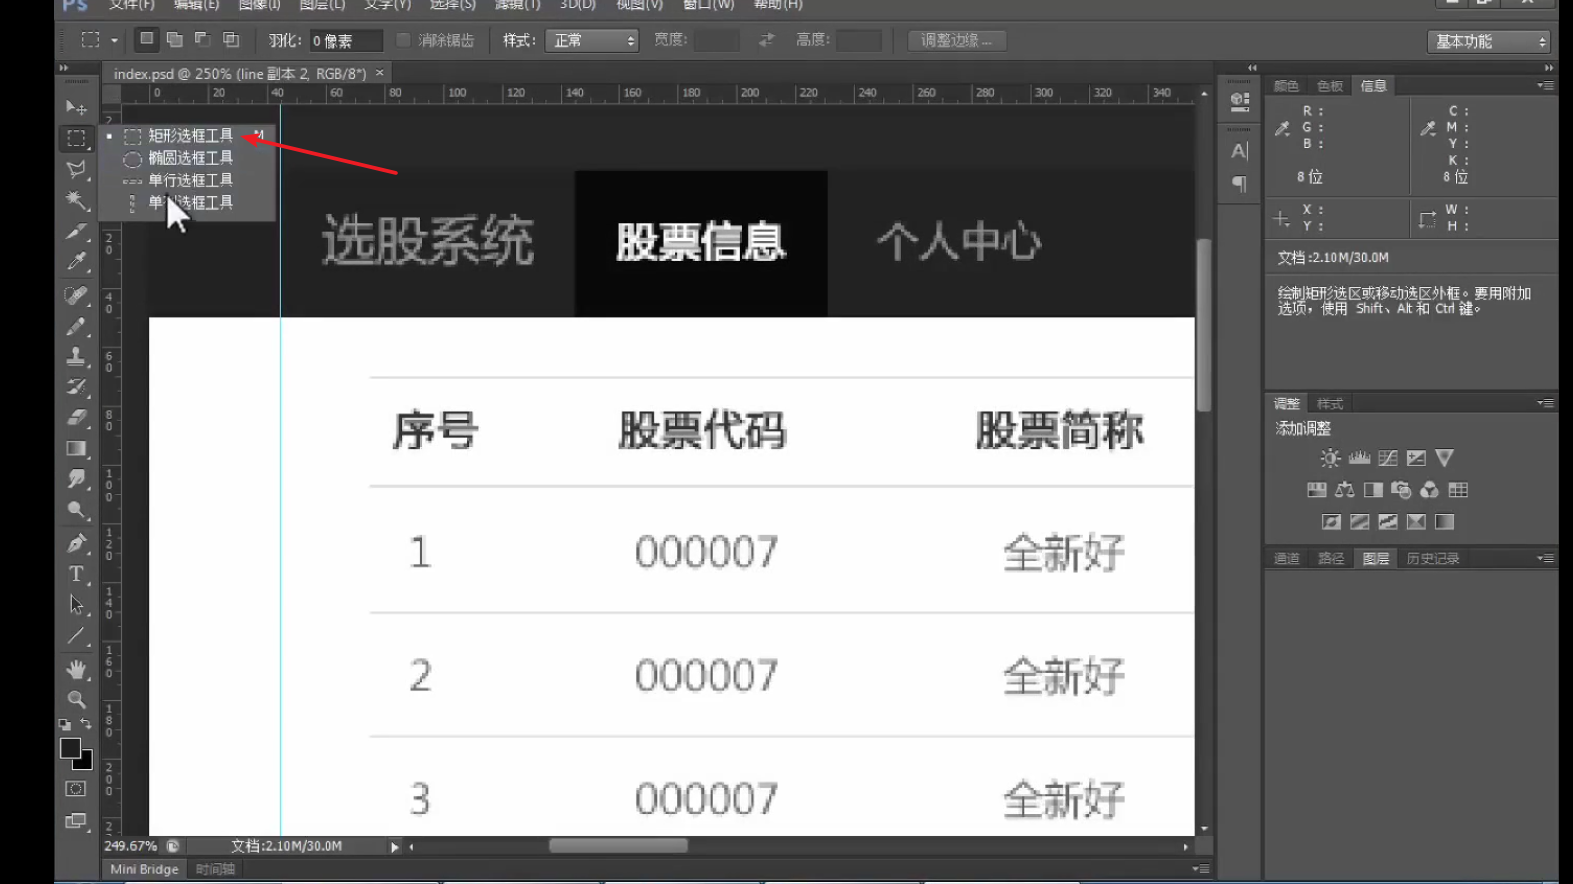Swap foreground and background colors
Image resolution: width=1573 pixels, height=884 pixels.
[86, 724]
